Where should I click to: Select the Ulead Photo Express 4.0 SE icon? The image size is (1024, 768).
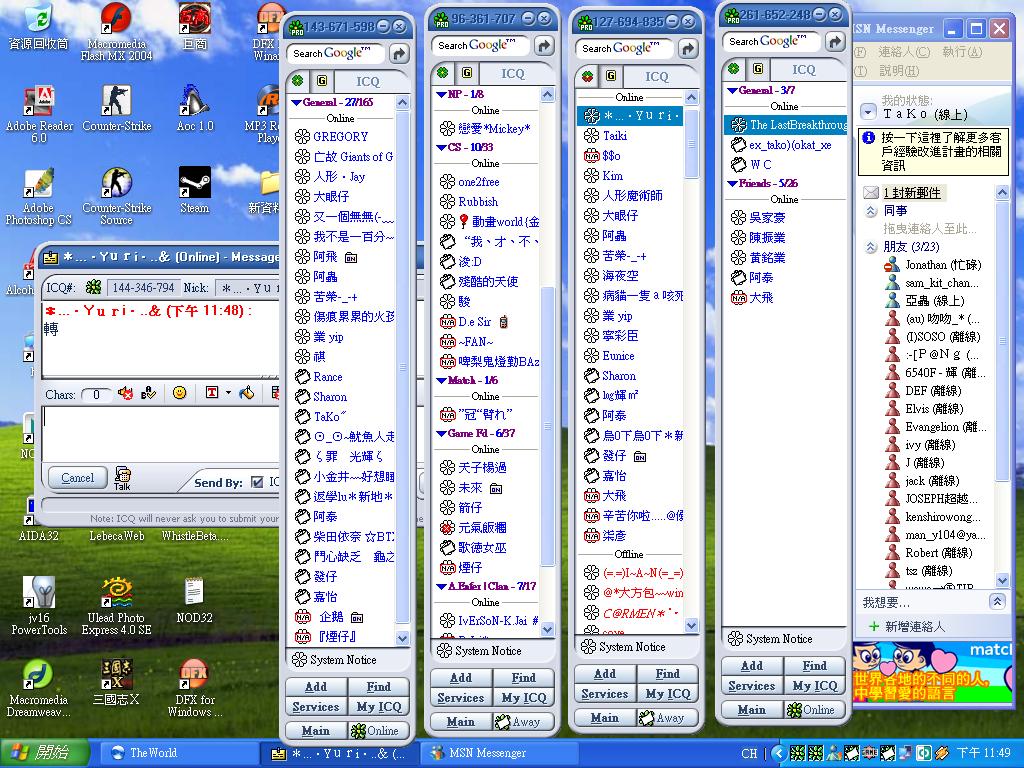point(117,605)
